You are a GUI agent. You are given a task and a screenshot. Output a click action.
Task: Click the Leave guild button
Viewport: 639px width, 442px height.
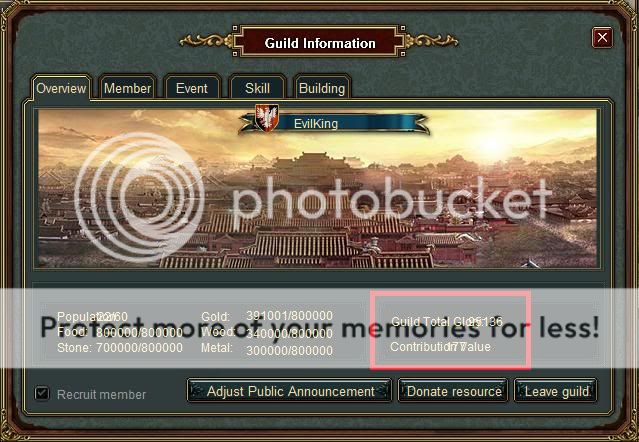(556, 391)
